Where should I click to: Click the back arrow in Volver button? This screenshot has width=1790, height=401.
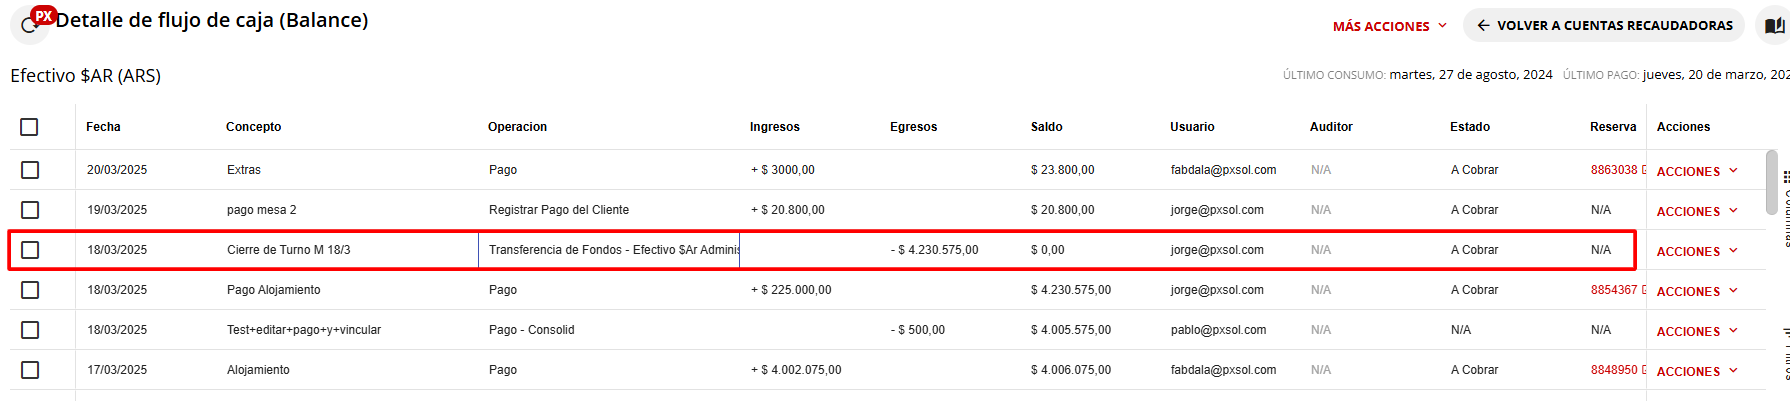[x=1483, y=25]
